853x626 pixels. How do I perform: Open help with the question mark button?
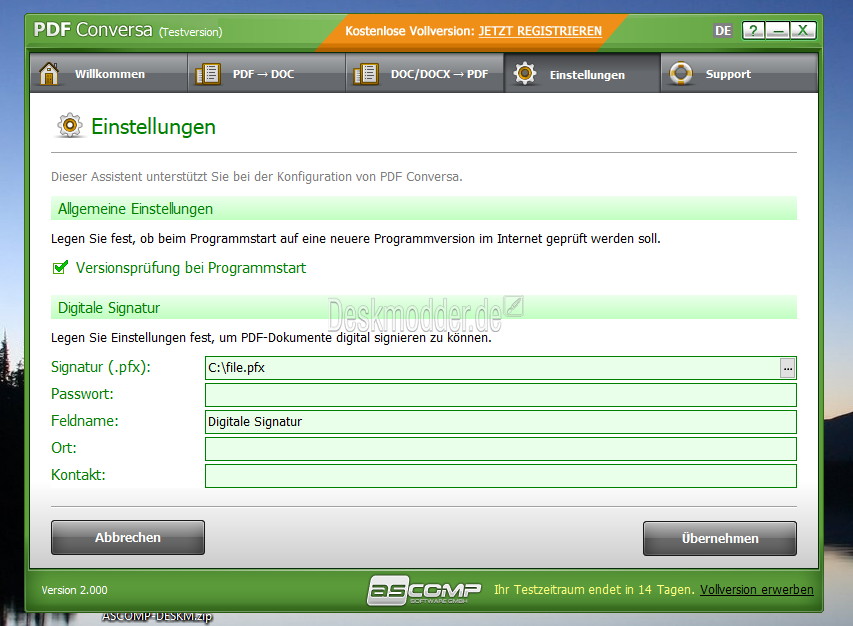[753, 30]
